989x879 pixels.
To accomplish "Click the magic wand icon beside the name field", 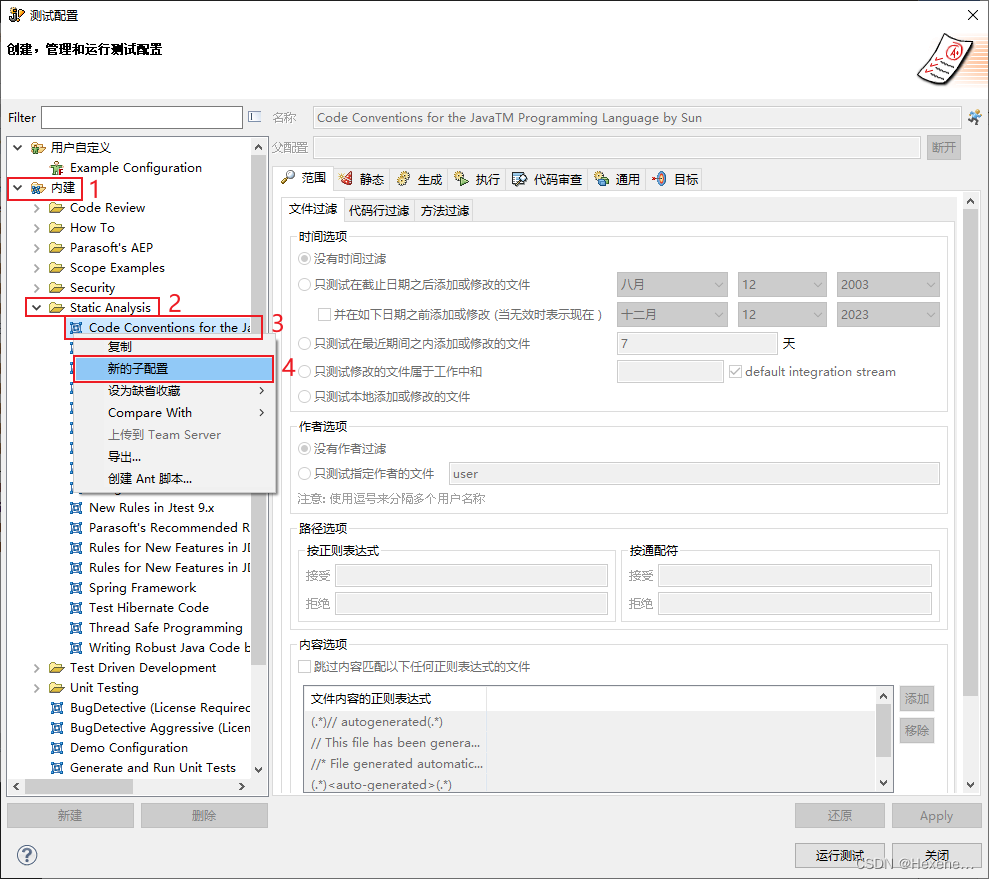I will click(975, 117).
